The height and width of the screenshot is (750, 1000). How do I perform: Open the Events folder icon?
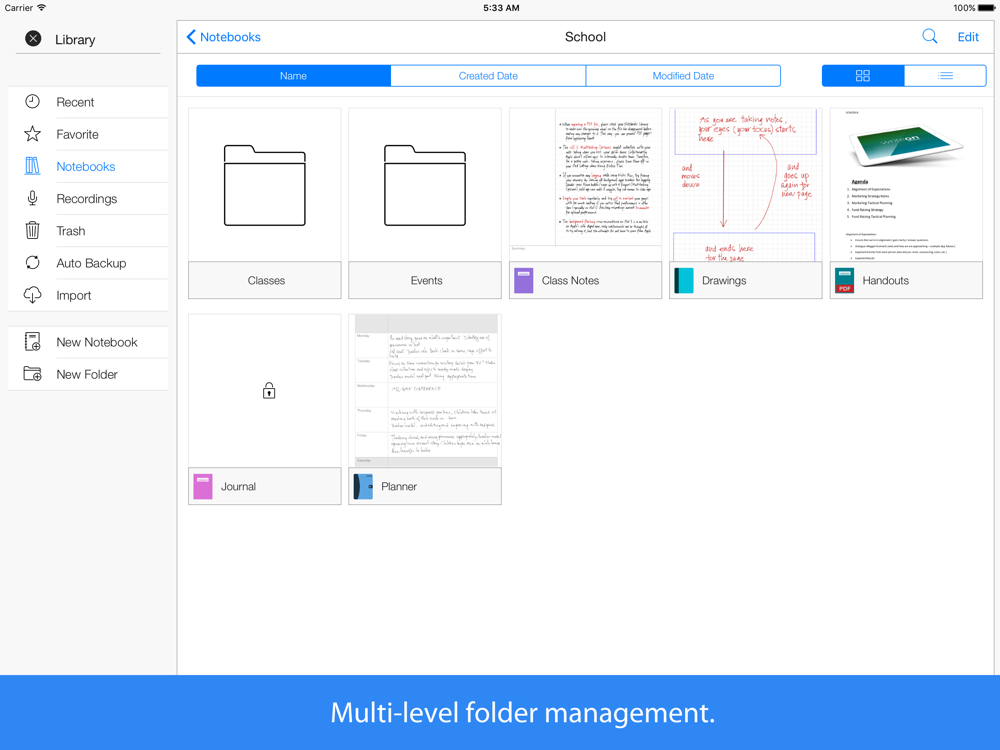pyautogui.click(x=425, y=186)
